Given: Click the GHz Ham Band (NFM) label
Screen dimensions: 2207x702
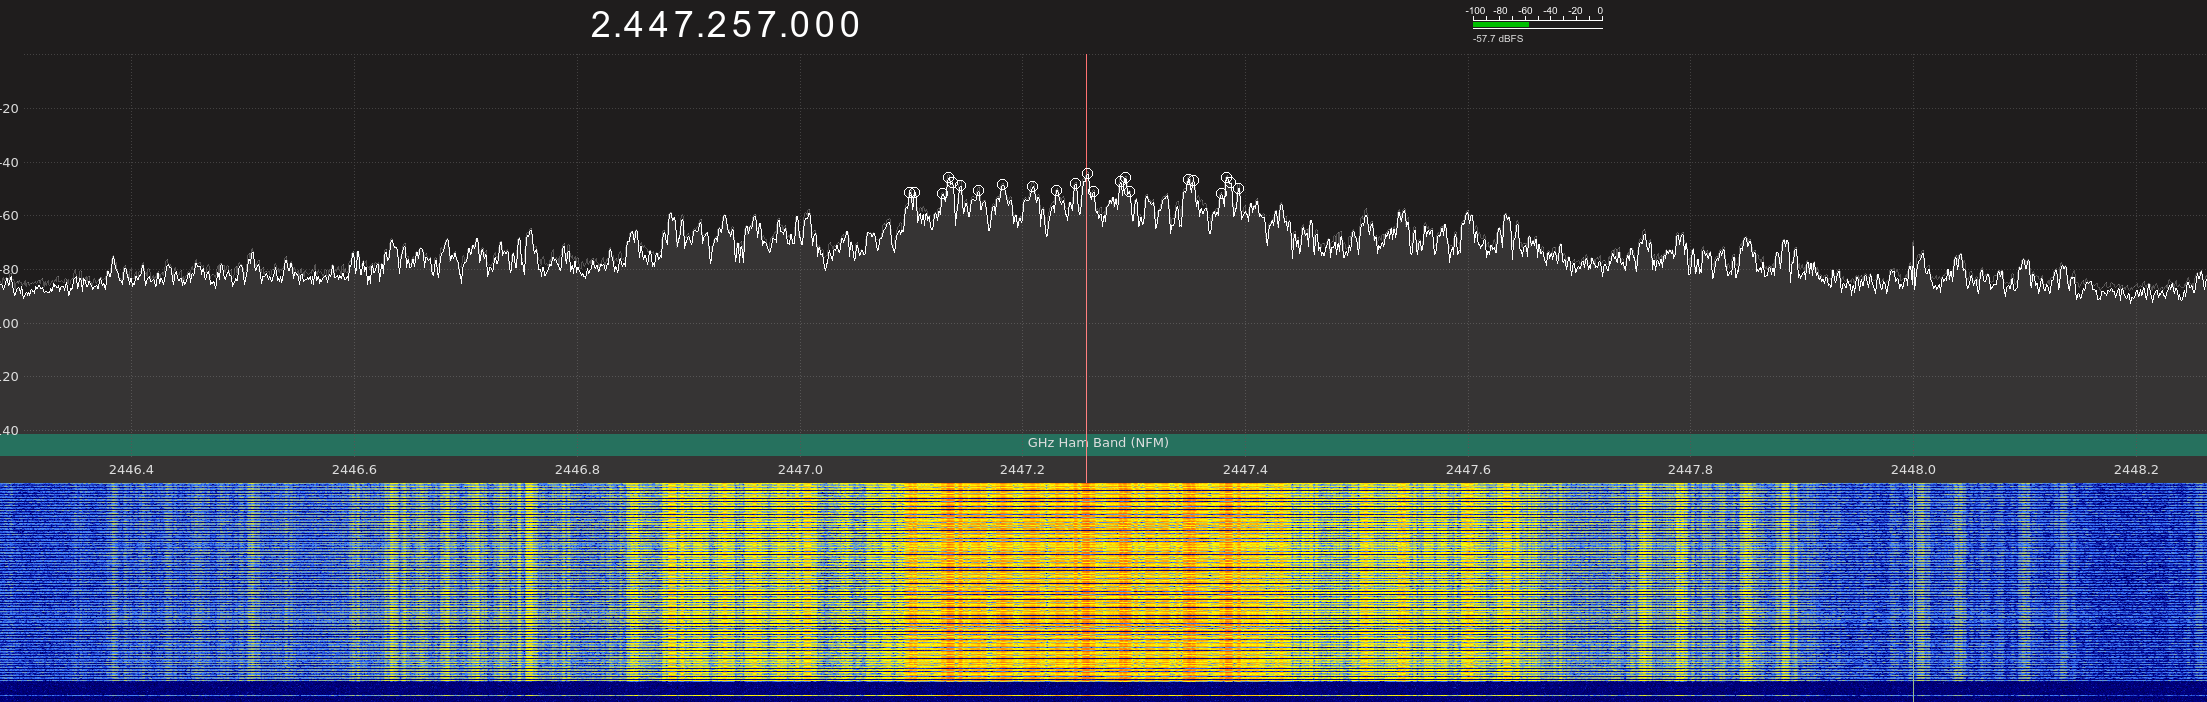Looking at the screenshot, I should 1098,443.
